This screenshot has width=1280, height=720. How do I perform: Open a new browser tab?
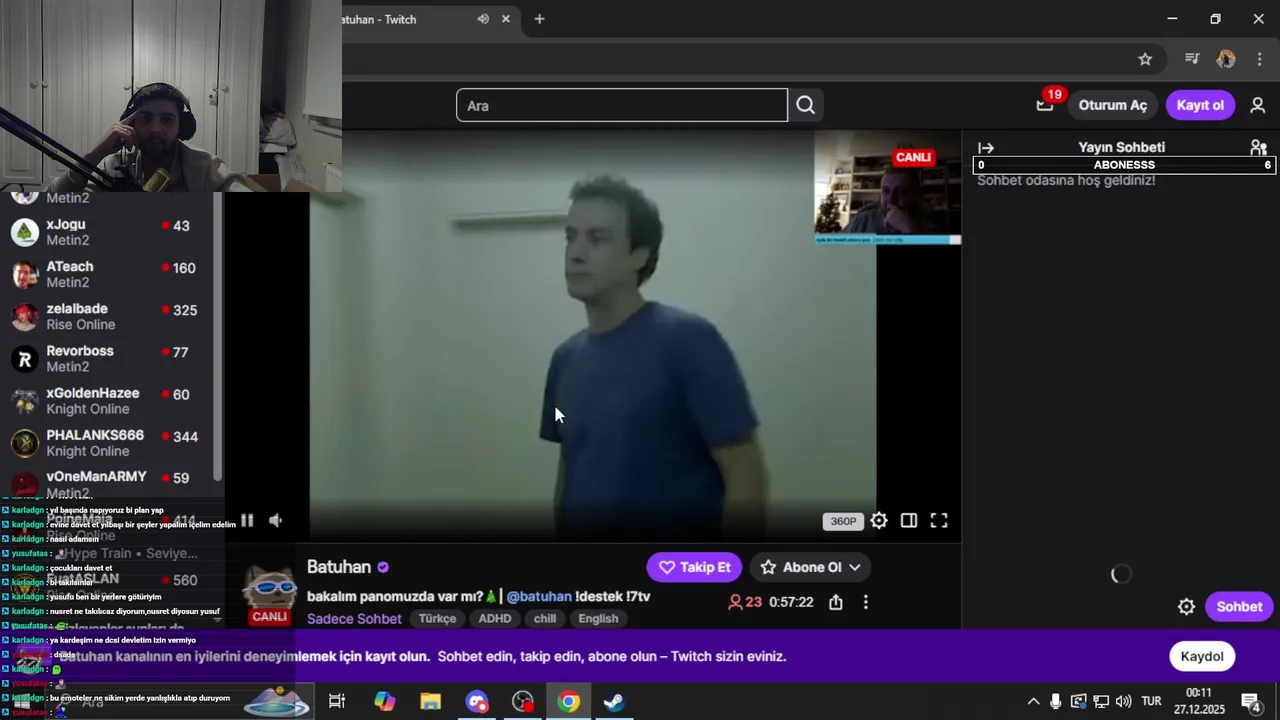pyautogui.click(x=539, y=19)
